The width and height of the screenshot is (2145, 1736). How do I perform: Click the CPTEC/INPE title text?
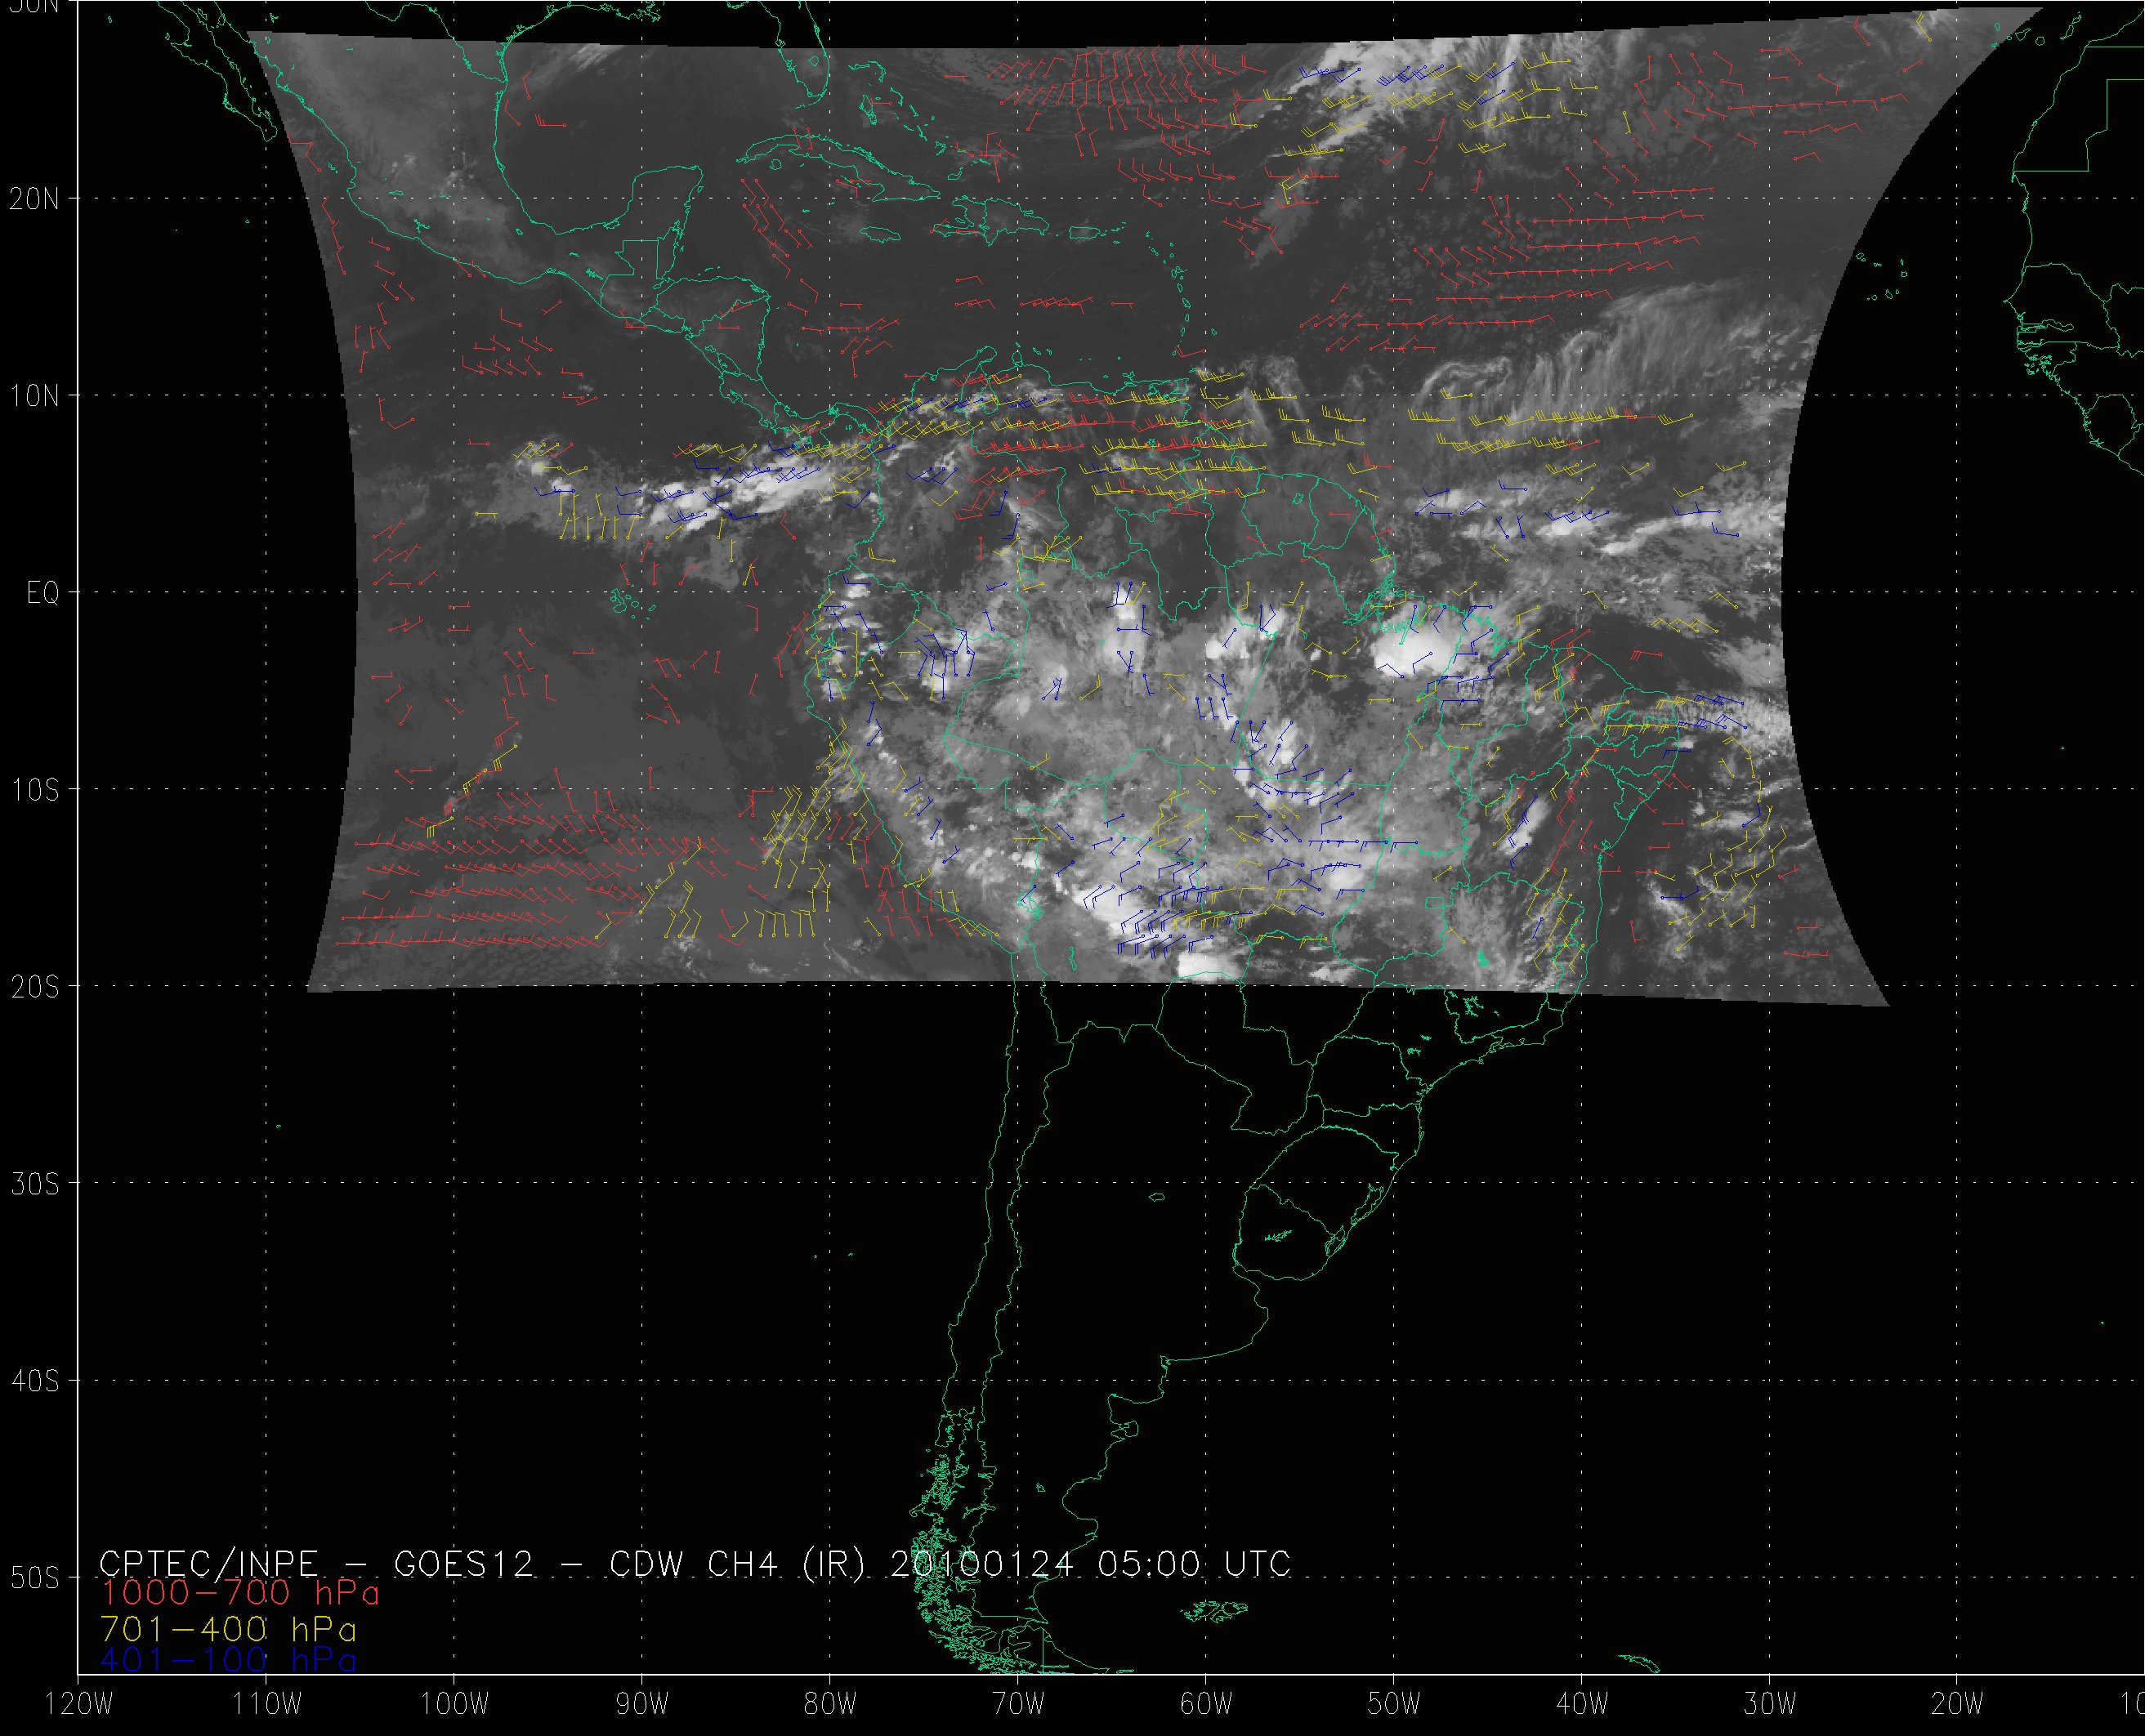pos(208,1563)
